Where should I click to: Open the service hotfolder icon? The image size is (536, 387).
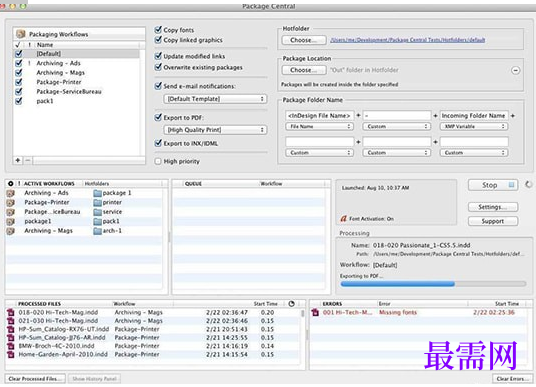coord(97,212)
